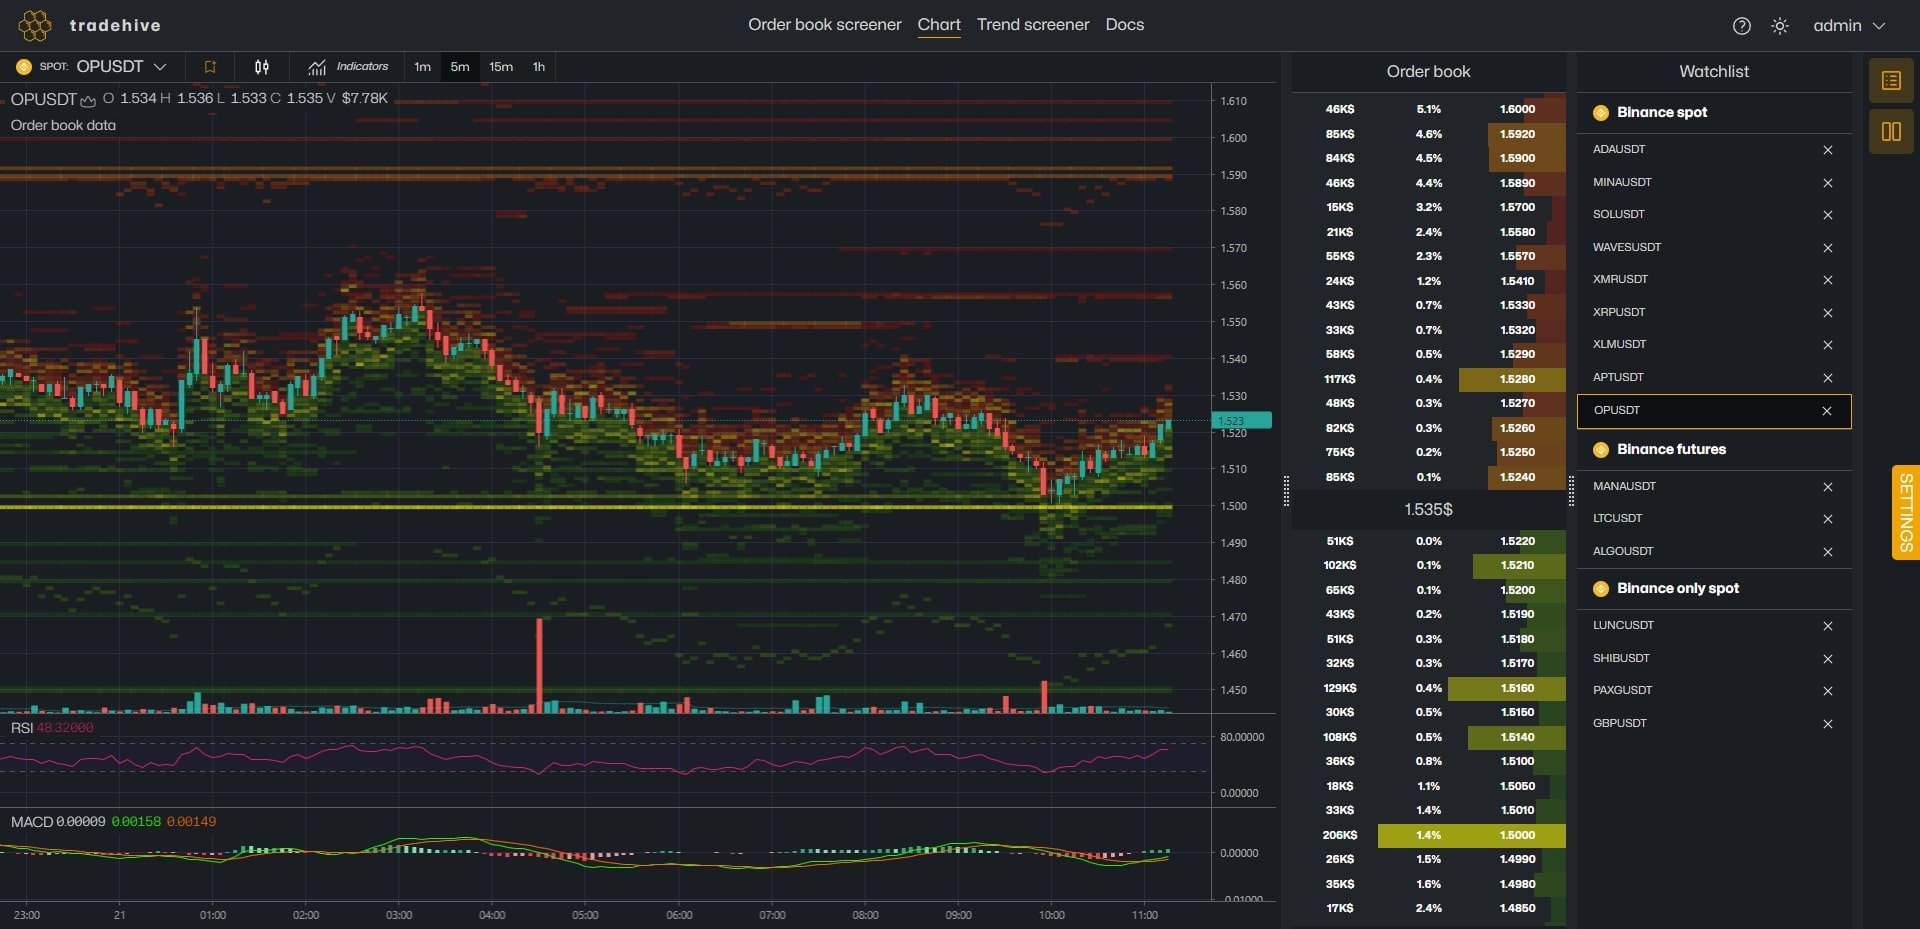1920x929 pixels.
Task: Click the 1.5160 bid level with 129K$
Action: [x=1428, y=688]
